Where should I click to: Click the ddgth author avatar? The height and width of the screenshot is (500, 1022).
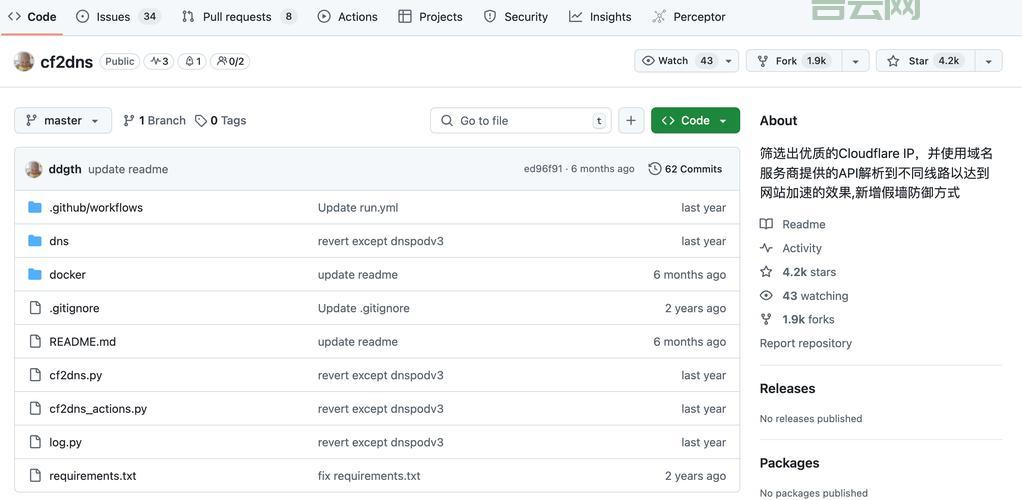pyautogui.click(x=33, y=169)
